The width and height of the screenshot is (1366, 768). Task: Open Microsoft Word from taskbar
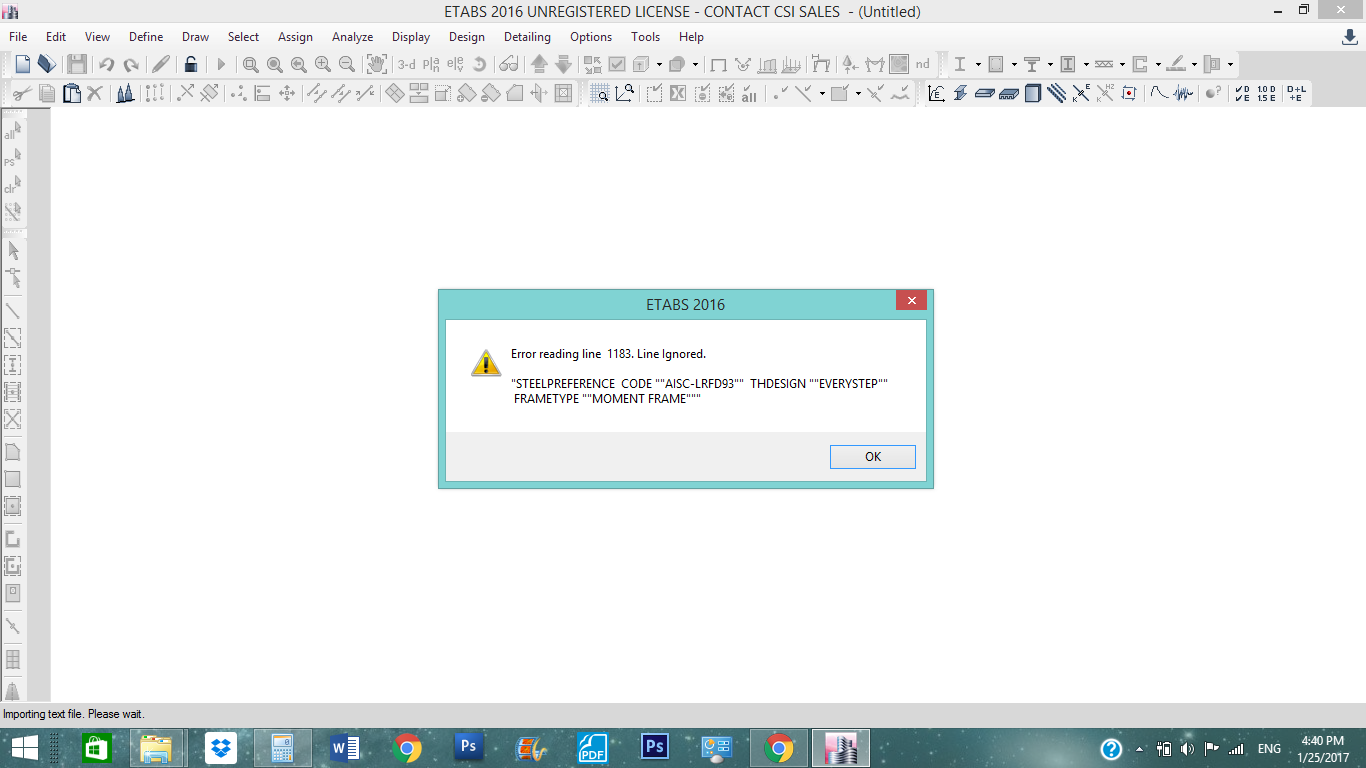[x=344, y=748]
